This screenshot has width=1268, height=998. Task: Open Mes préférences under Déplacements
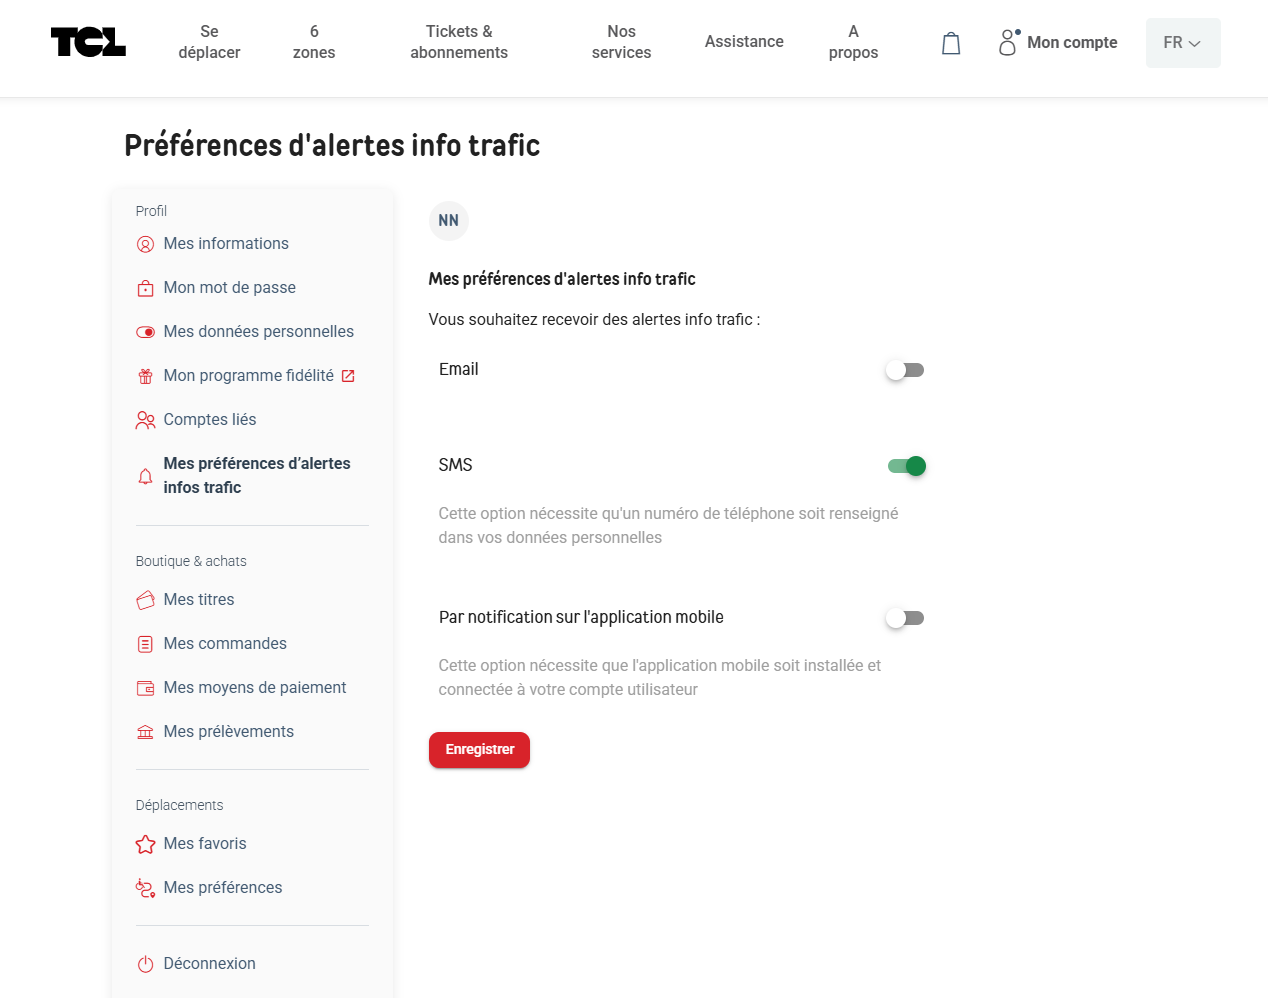click(x=223, y=888)
